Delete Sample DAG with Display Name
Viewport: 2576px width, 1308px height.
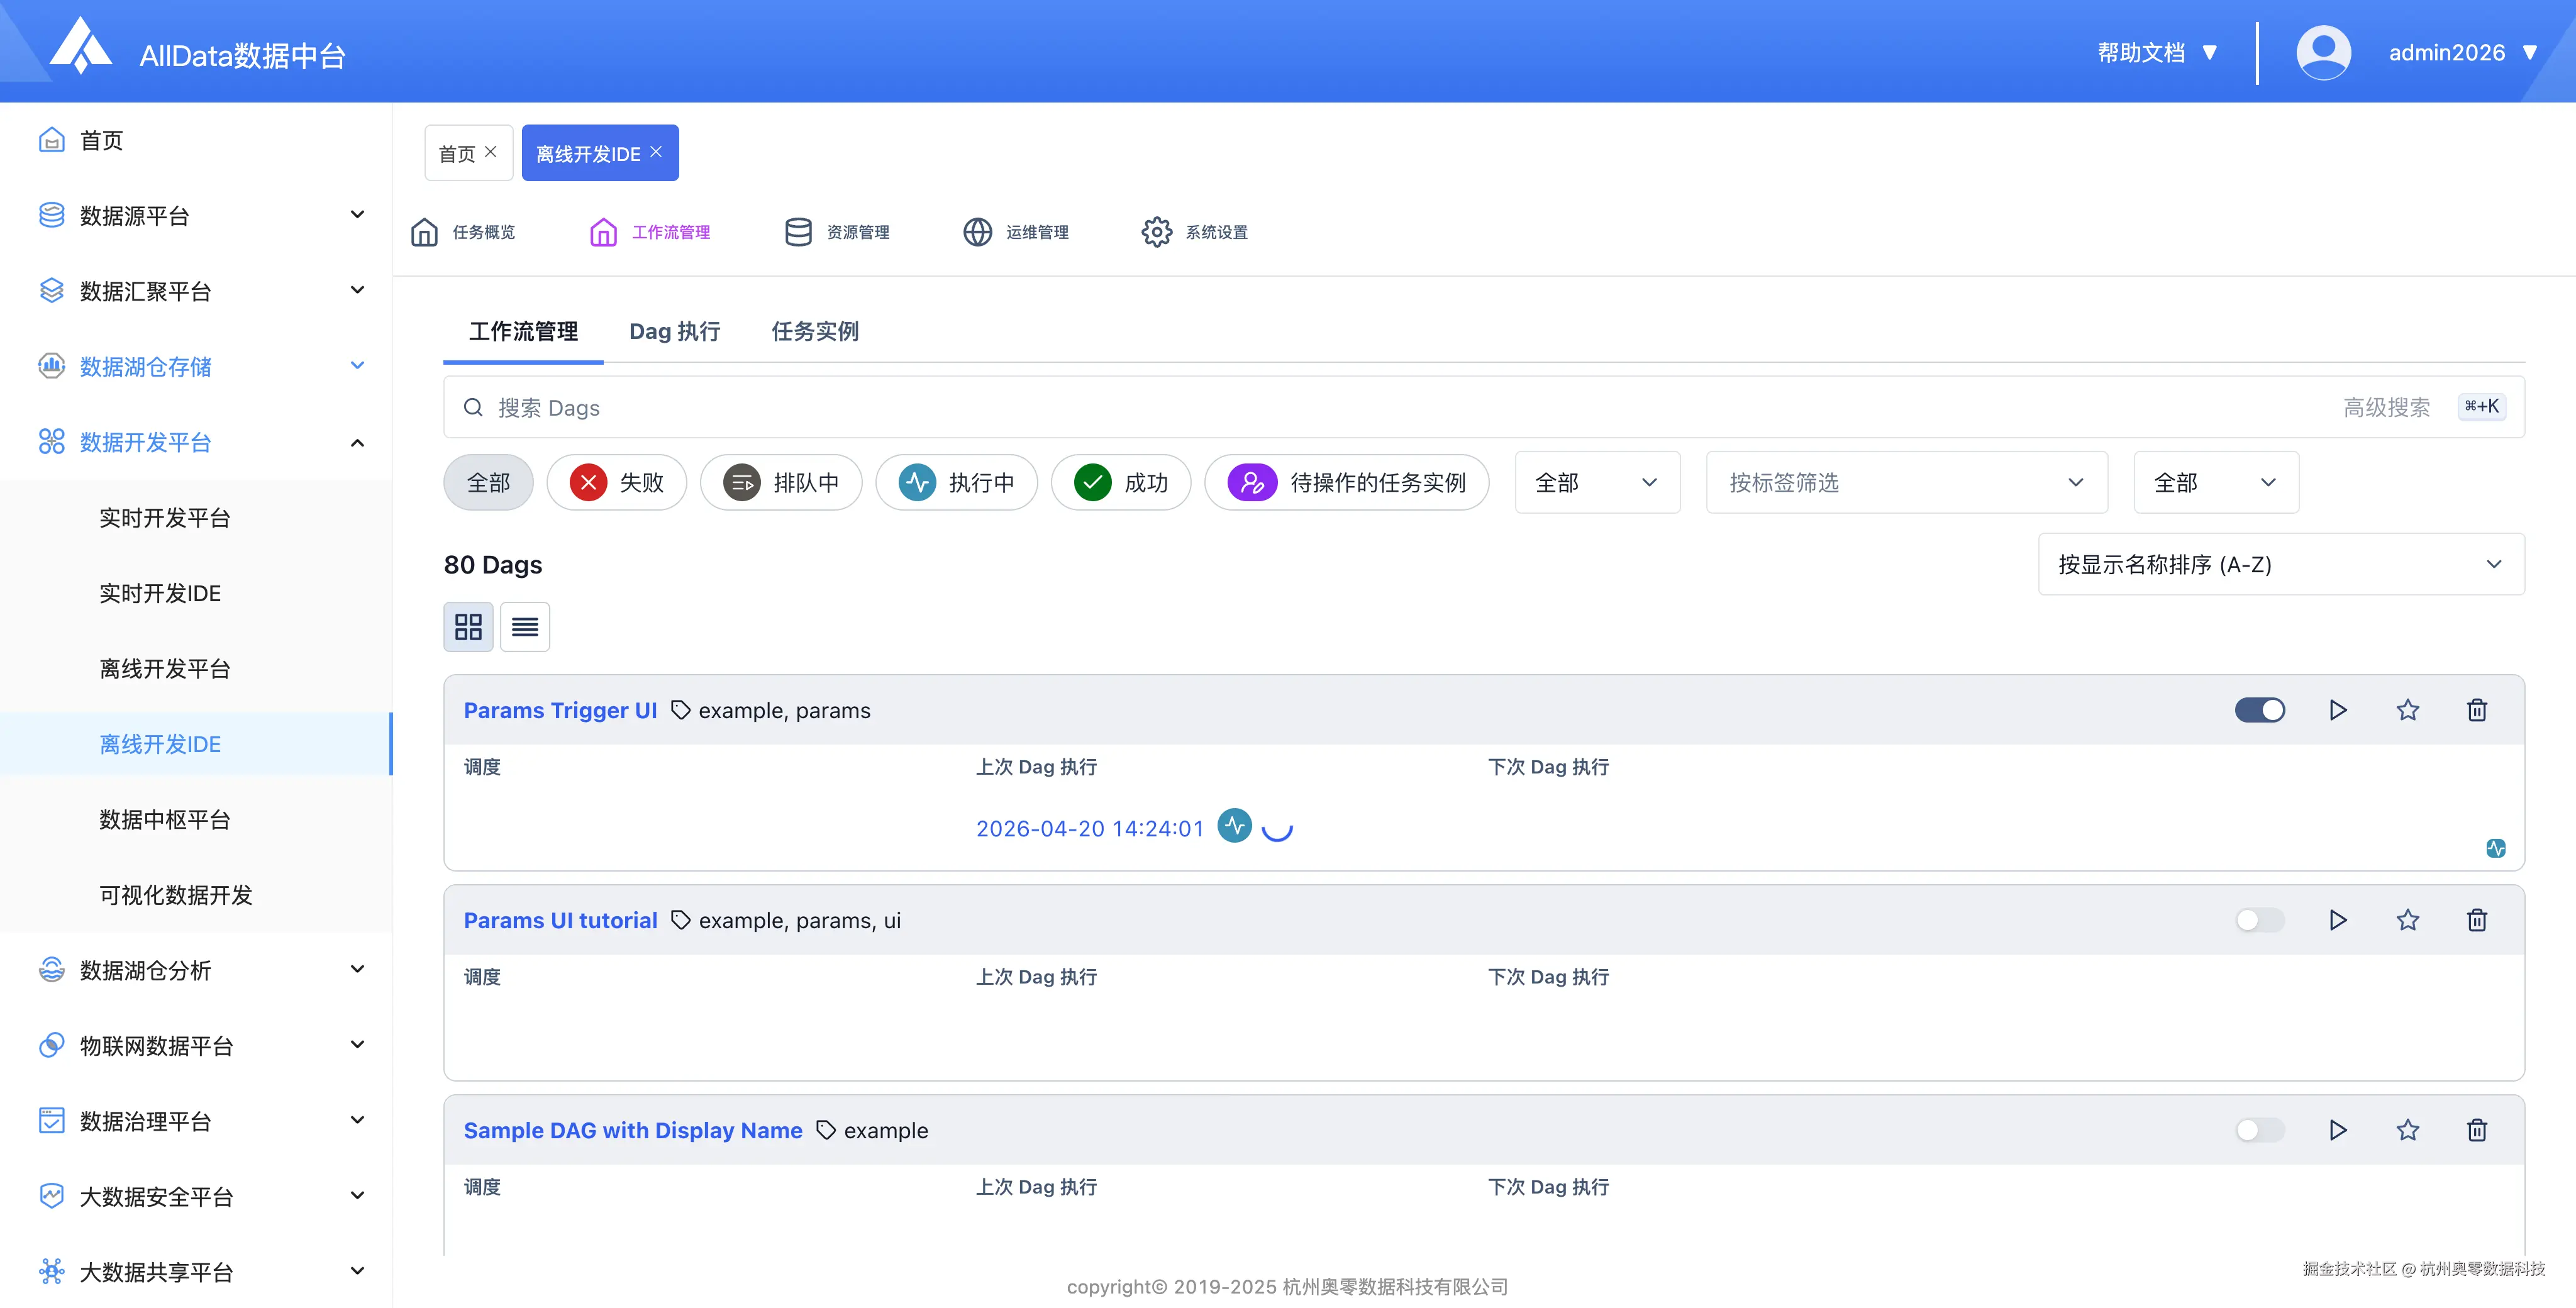[2476, 1130]
